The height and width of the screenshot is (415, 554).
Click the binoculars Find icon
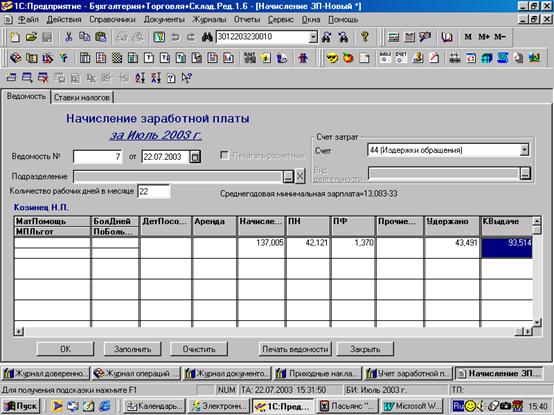tap(207, 37)
